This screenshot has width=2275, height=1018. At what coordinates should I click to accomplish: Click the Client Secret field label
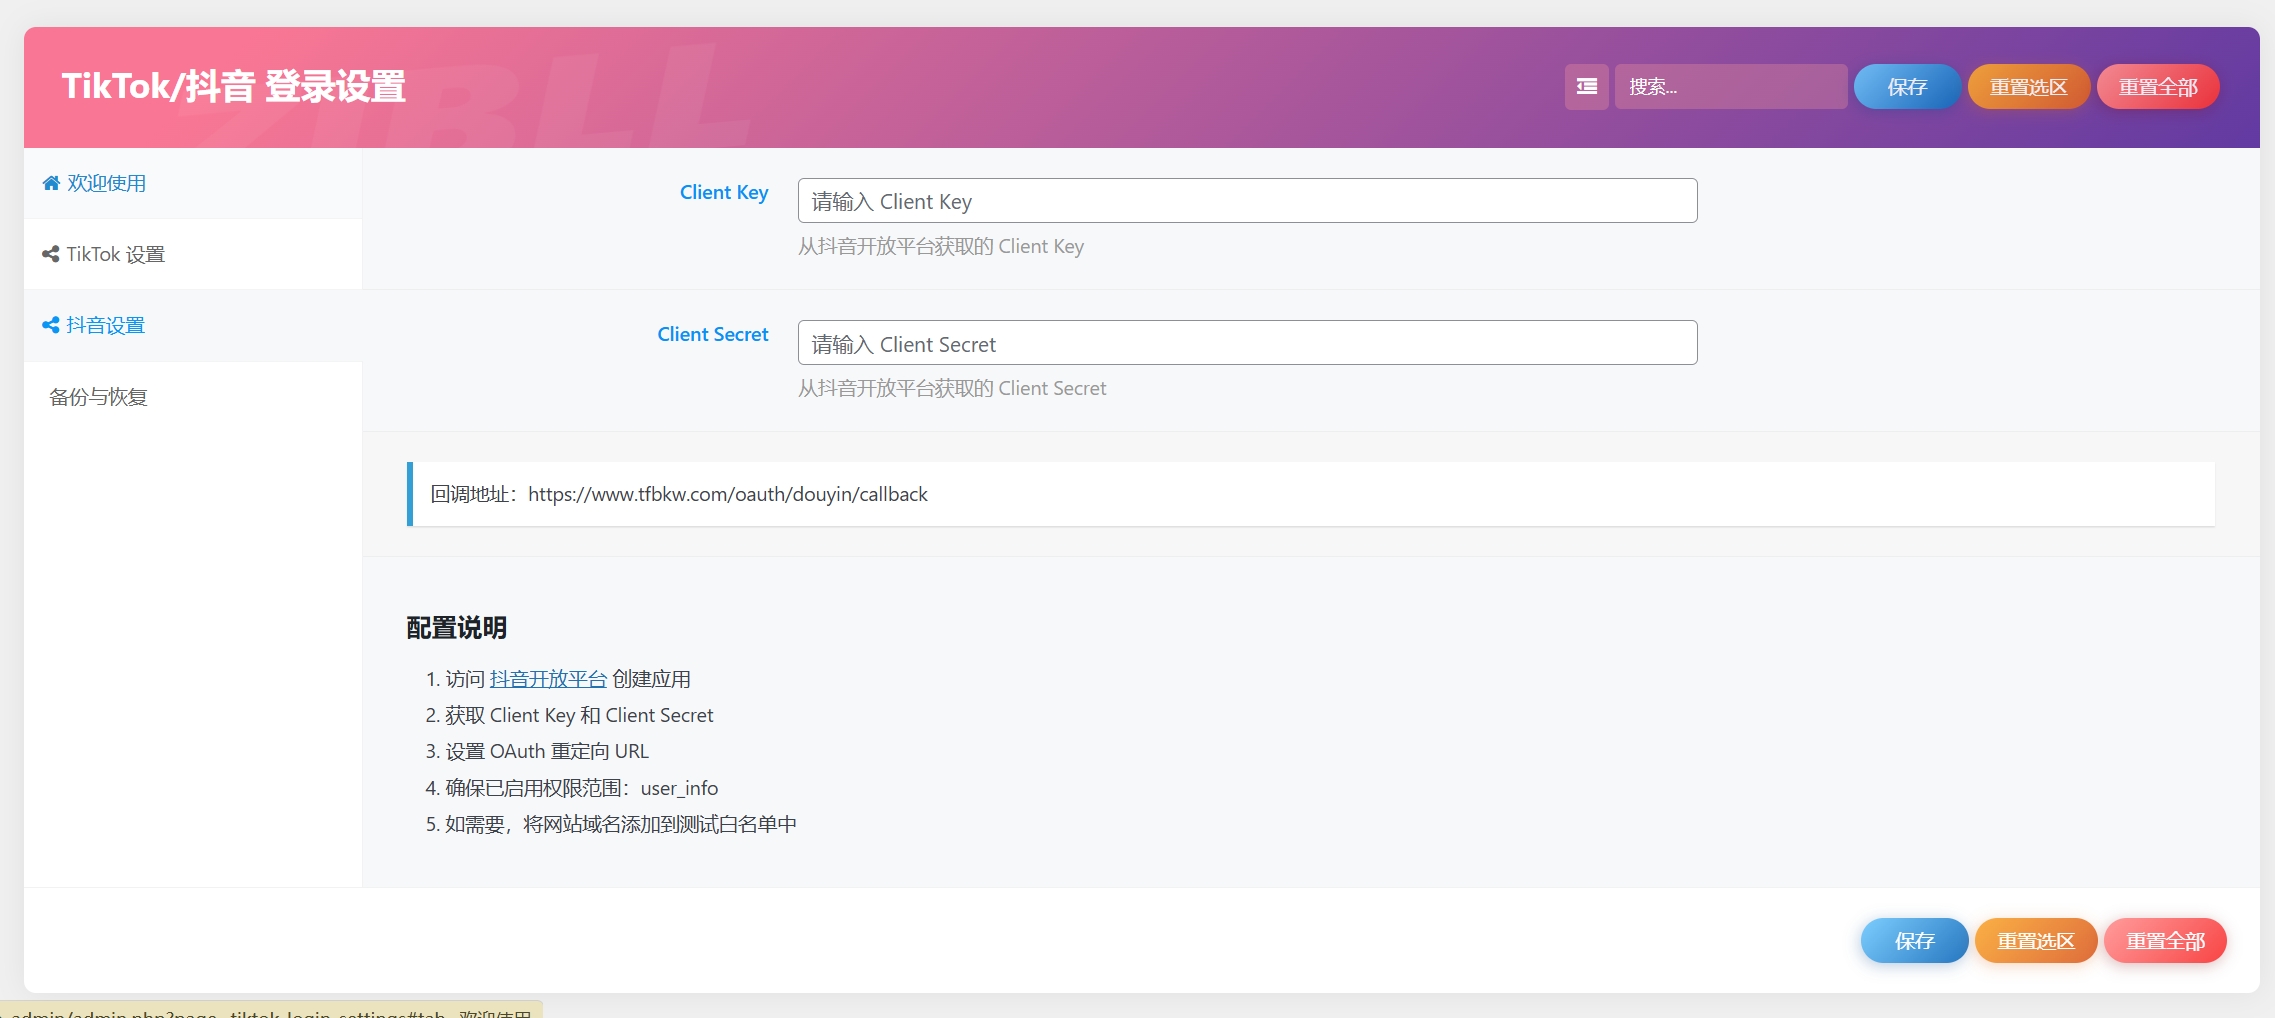point(713,334)
